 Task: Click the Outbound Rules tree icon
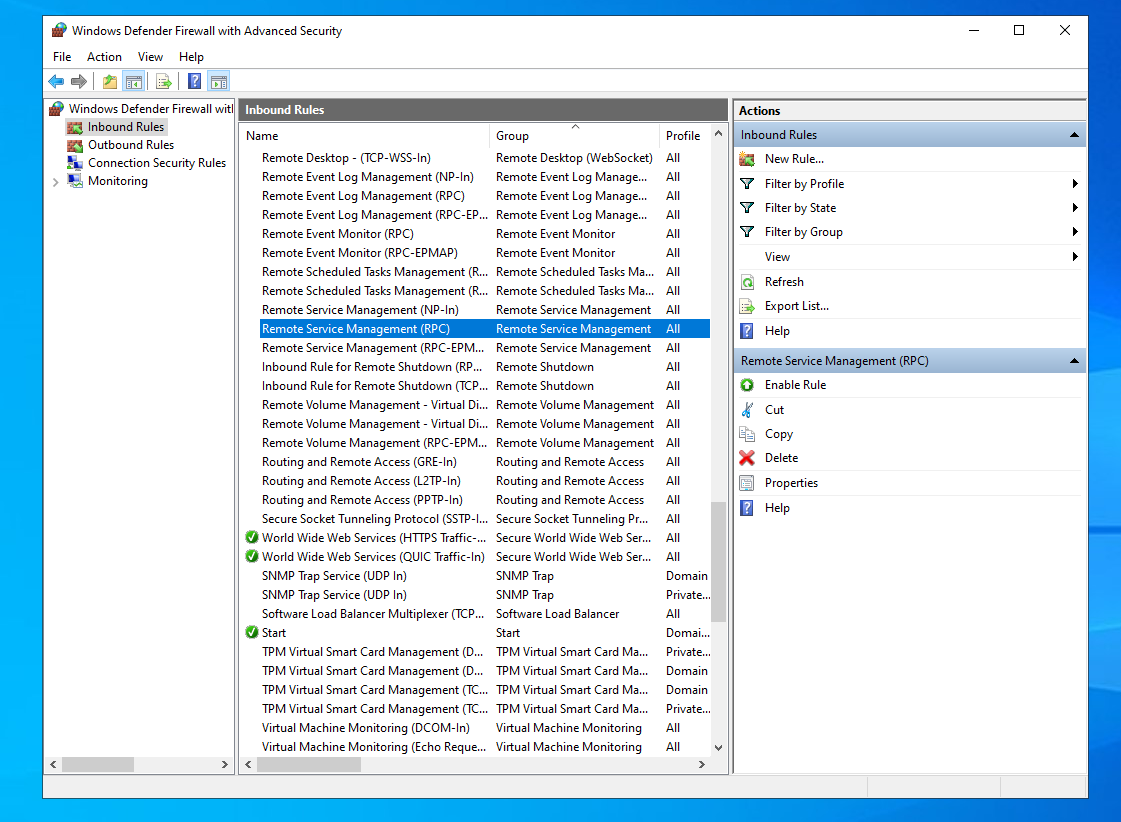pyautogui.click(x=75, y=145)
